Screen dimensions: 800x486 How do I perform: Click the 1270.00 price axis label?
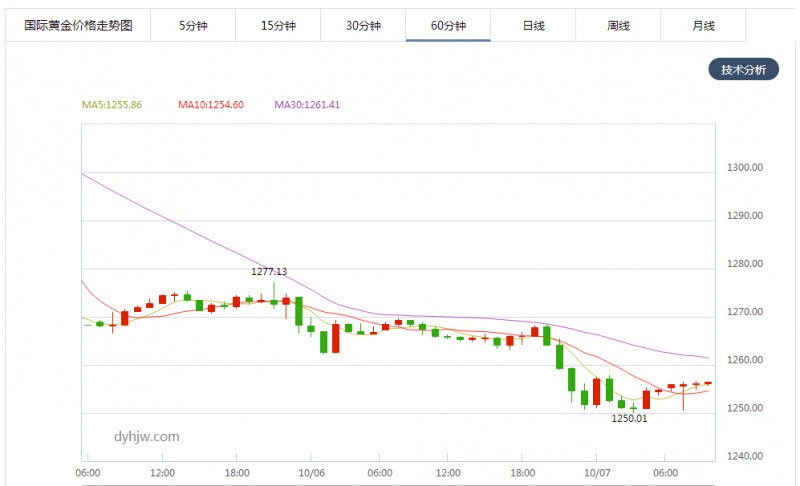pos(745,312)
